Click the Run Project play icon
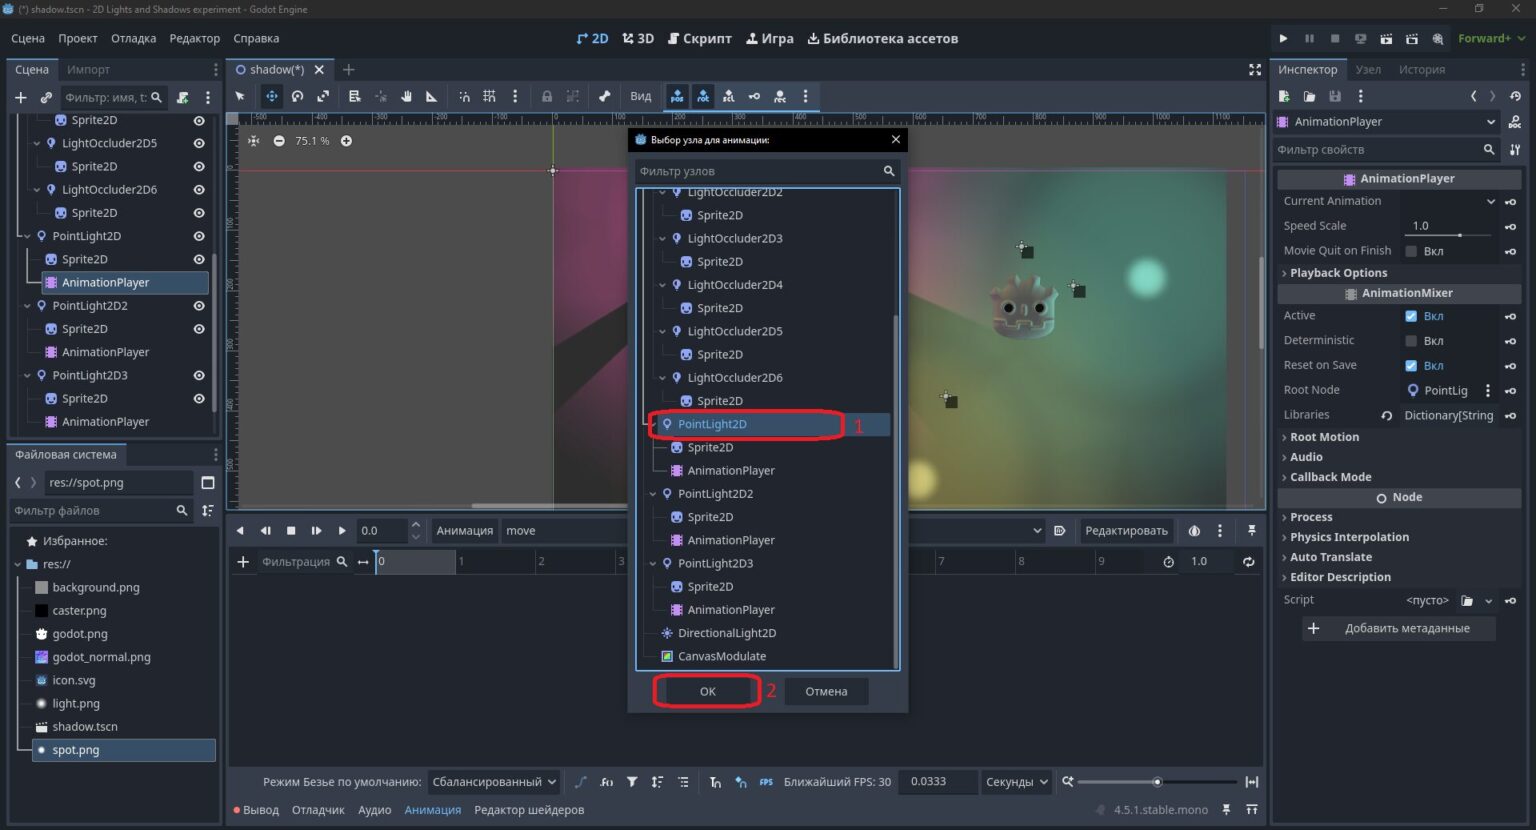The image size is (1536, 830). pos(1283,39)
